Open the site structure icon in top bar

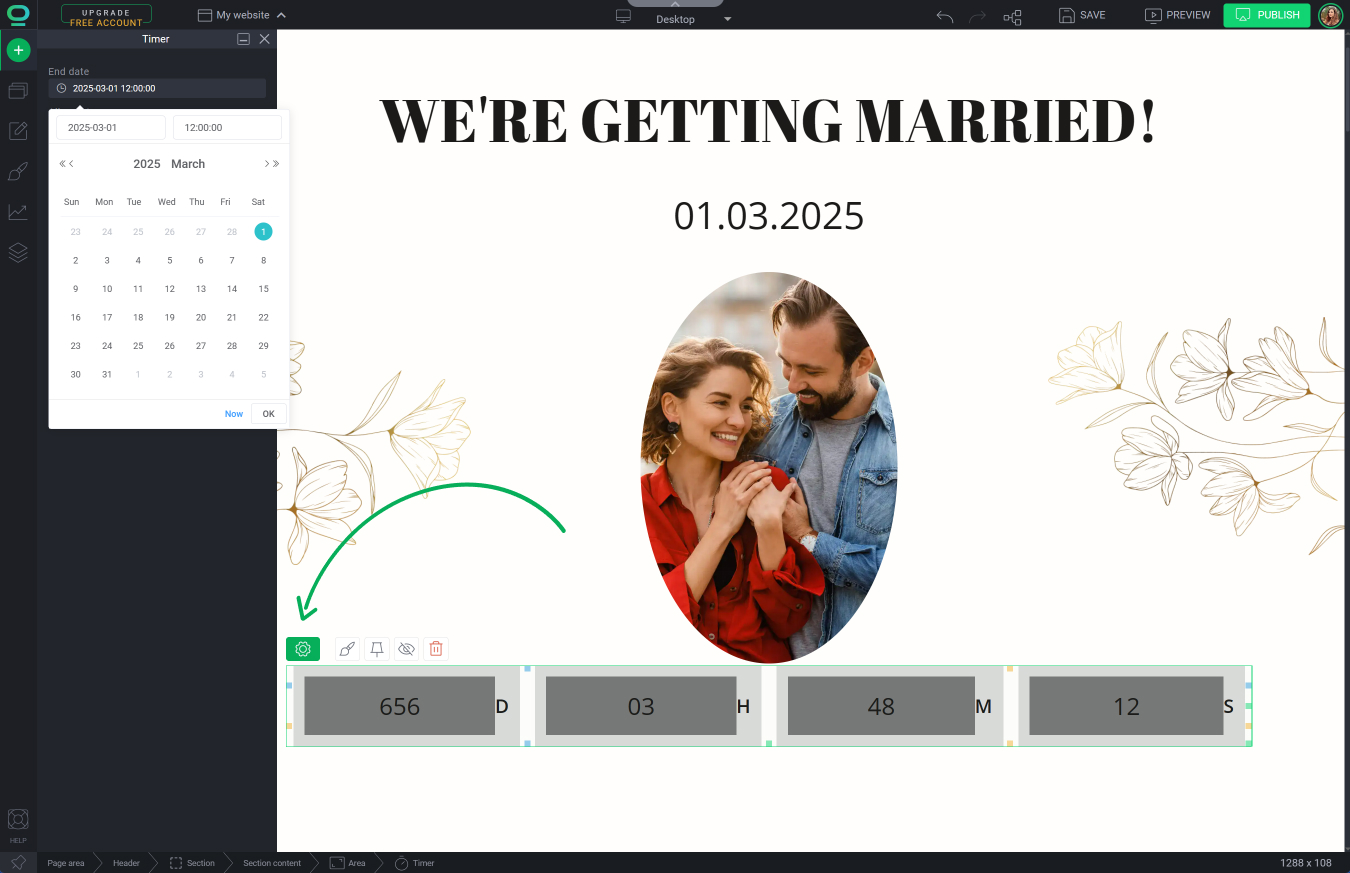click(x=1012, y=16)
